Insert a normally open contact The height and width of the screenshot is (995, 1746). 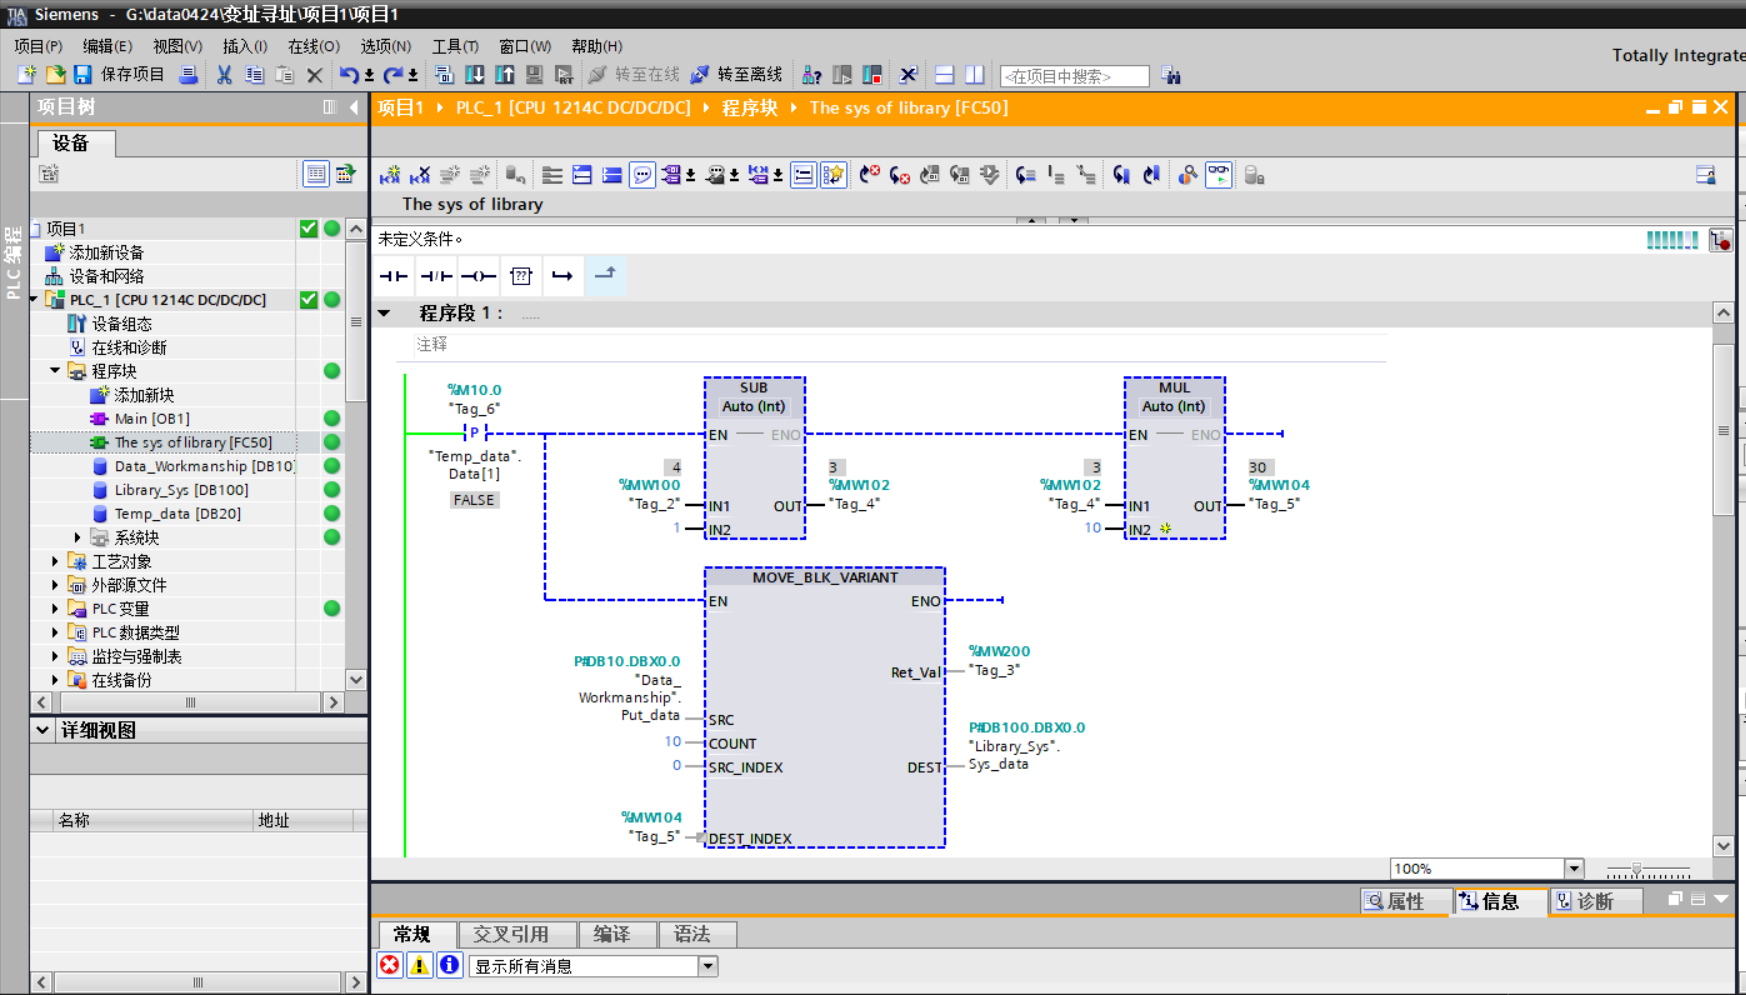point(393,276)
